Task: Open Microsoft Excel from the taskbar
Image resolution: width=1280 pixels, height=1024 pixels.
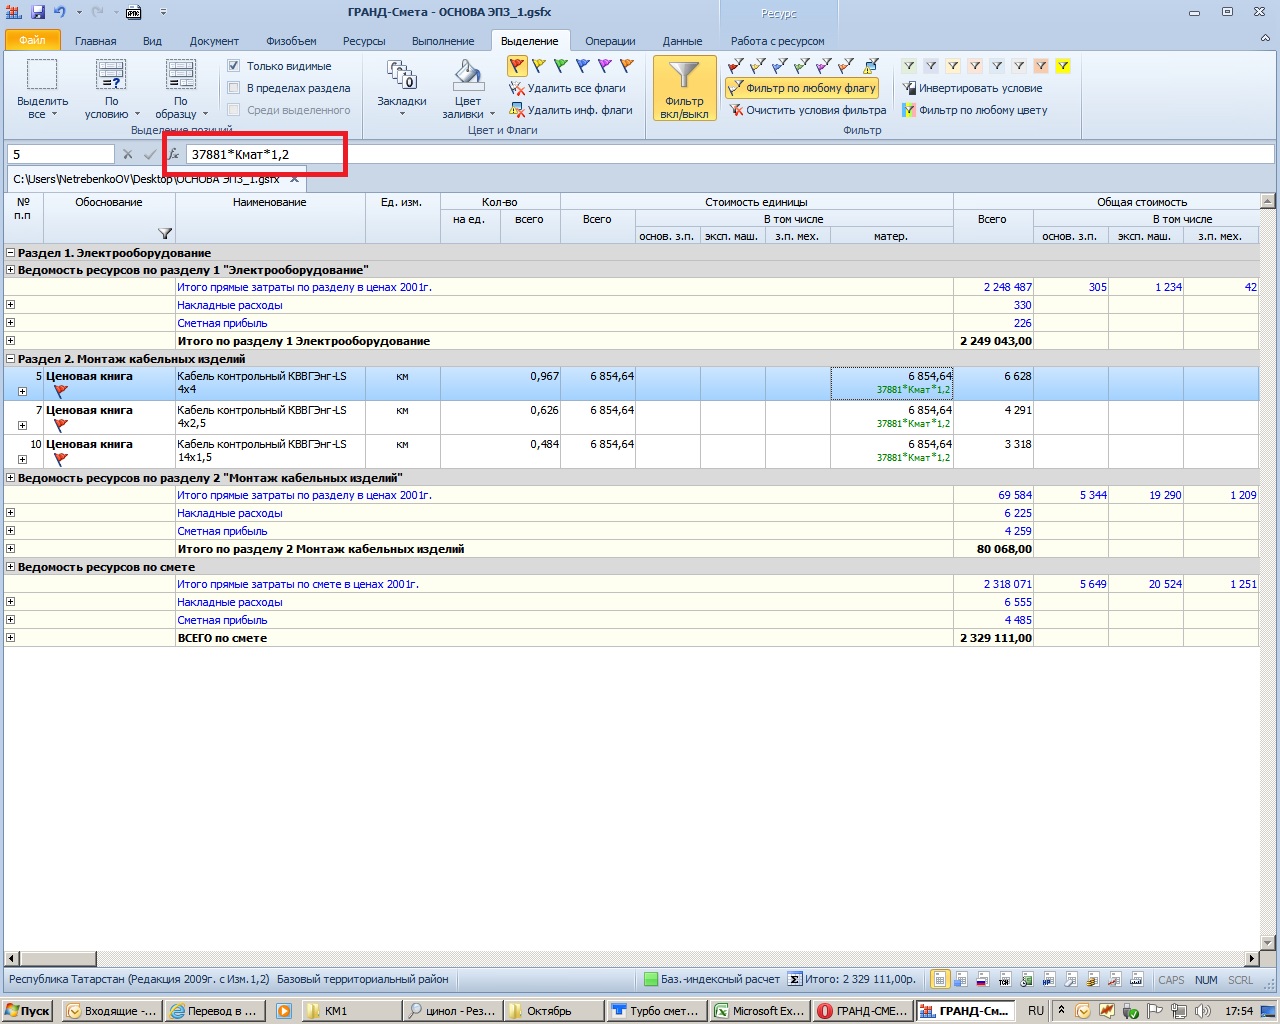Action: [759, 1011]
